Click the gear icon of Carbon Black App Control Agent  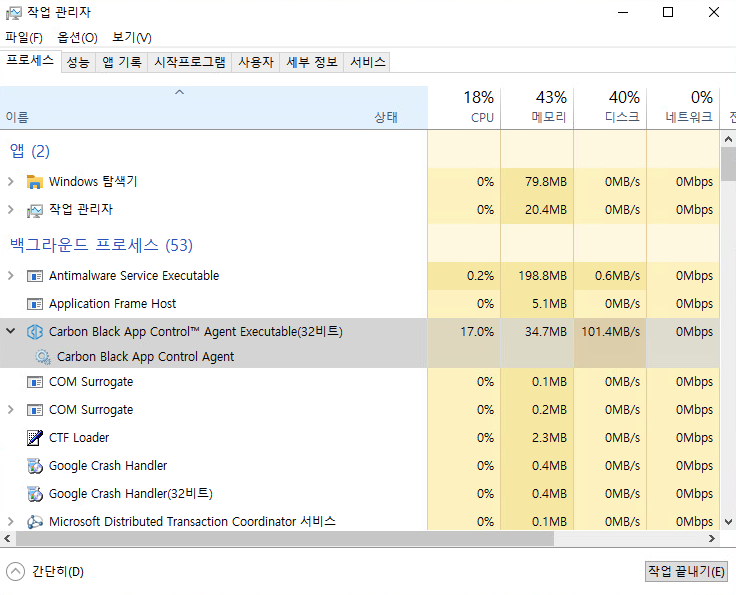coord(43,357)
